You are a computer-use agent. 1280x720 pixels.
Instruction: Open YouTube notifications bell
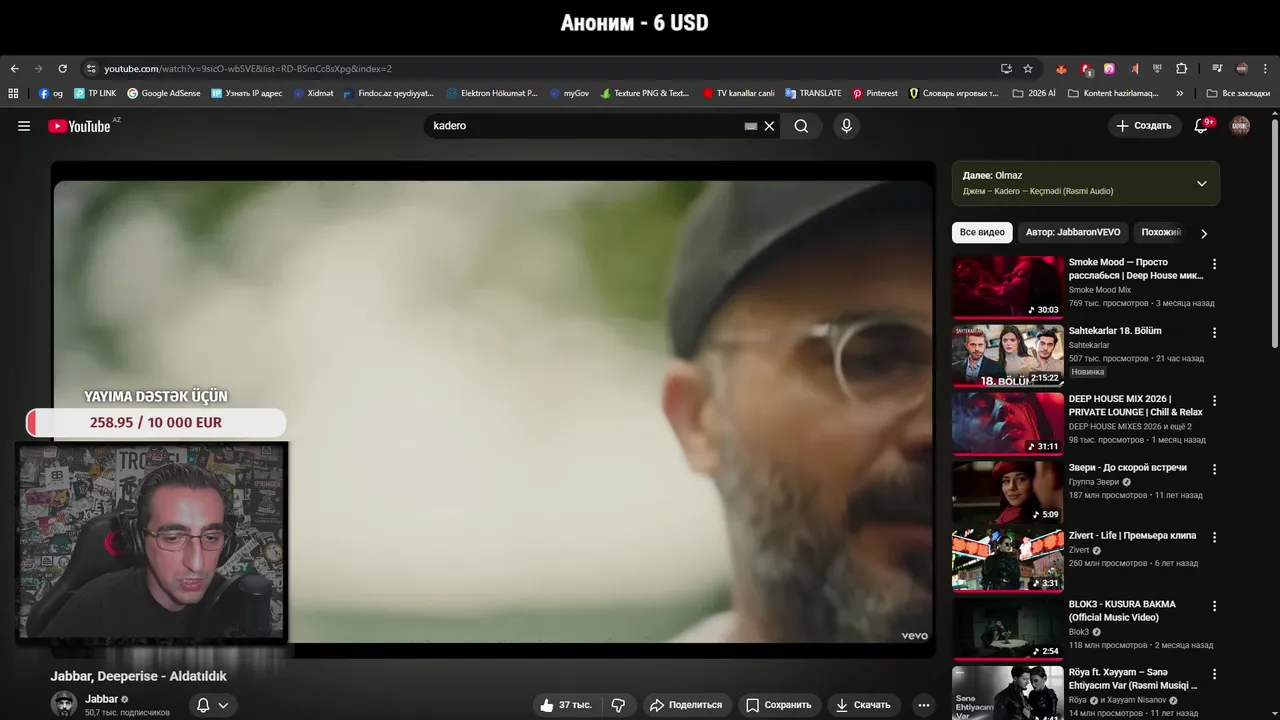coord(1201,126)
